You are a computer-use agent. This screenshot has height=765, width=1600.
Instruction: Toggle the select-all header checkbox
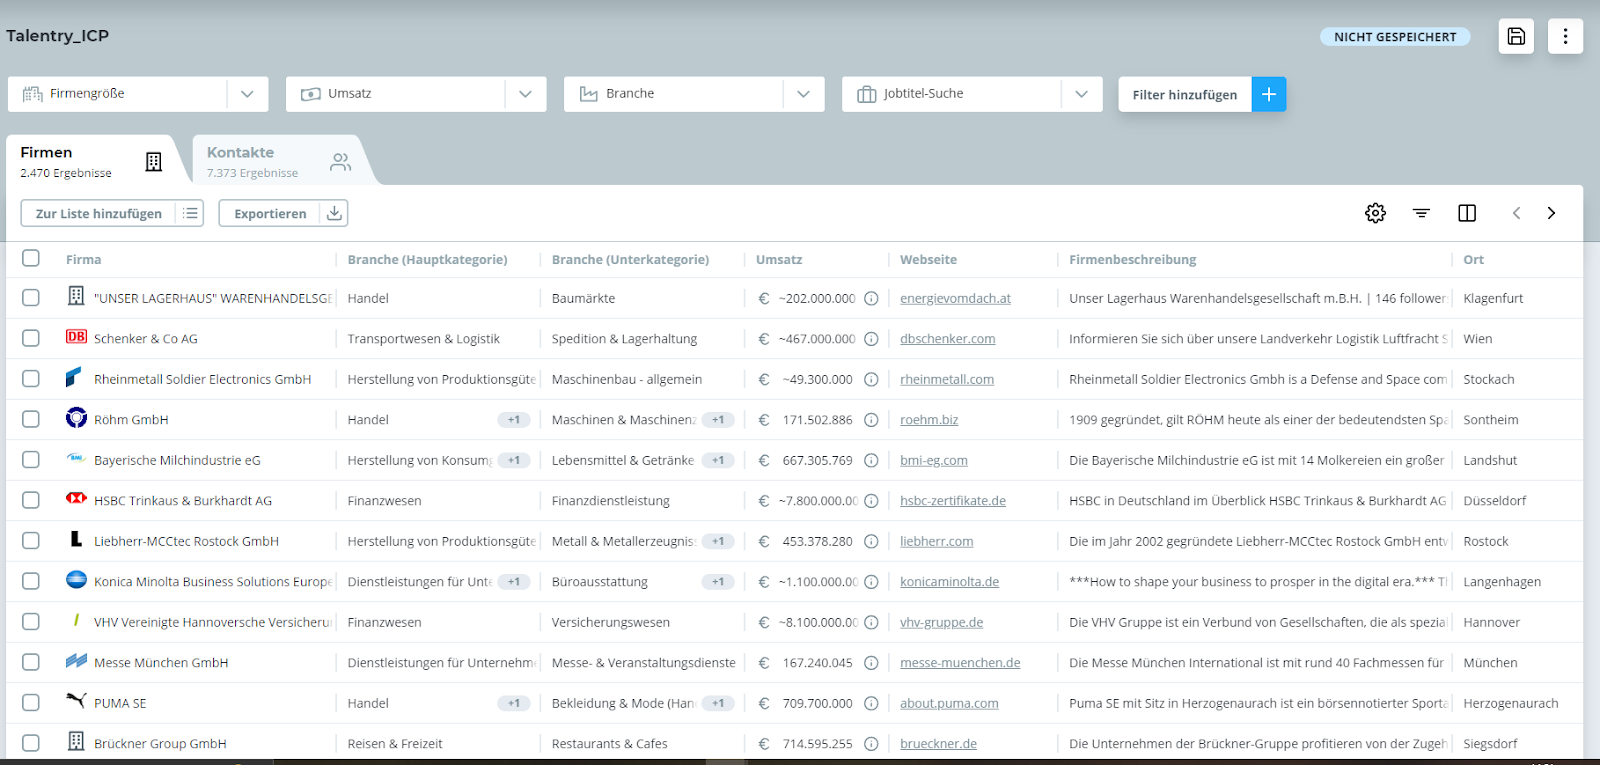tap(31, 258)
